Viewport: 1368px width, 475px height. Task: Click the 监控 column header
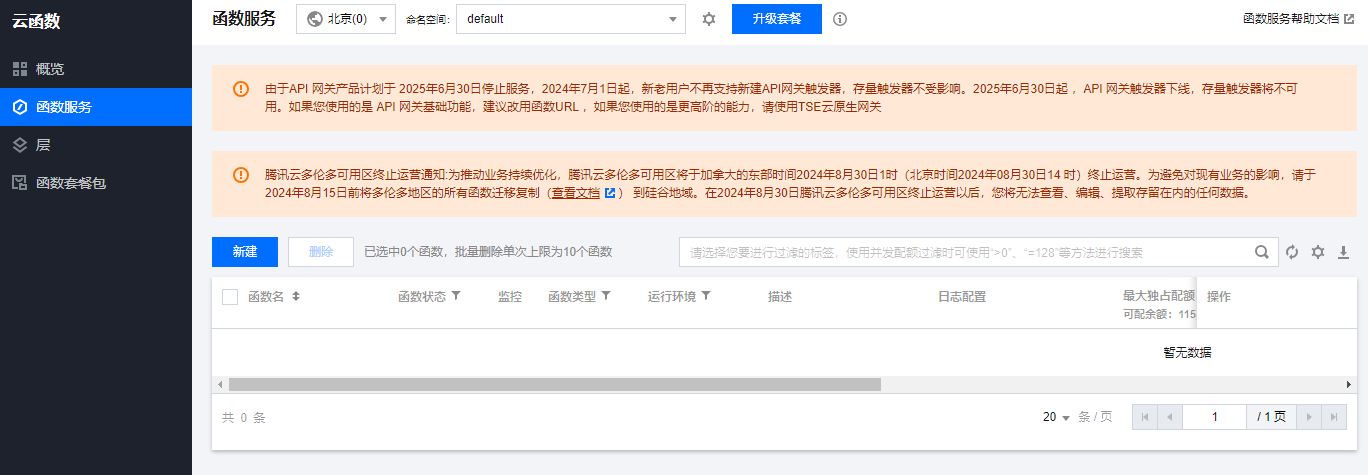(510, 297)
